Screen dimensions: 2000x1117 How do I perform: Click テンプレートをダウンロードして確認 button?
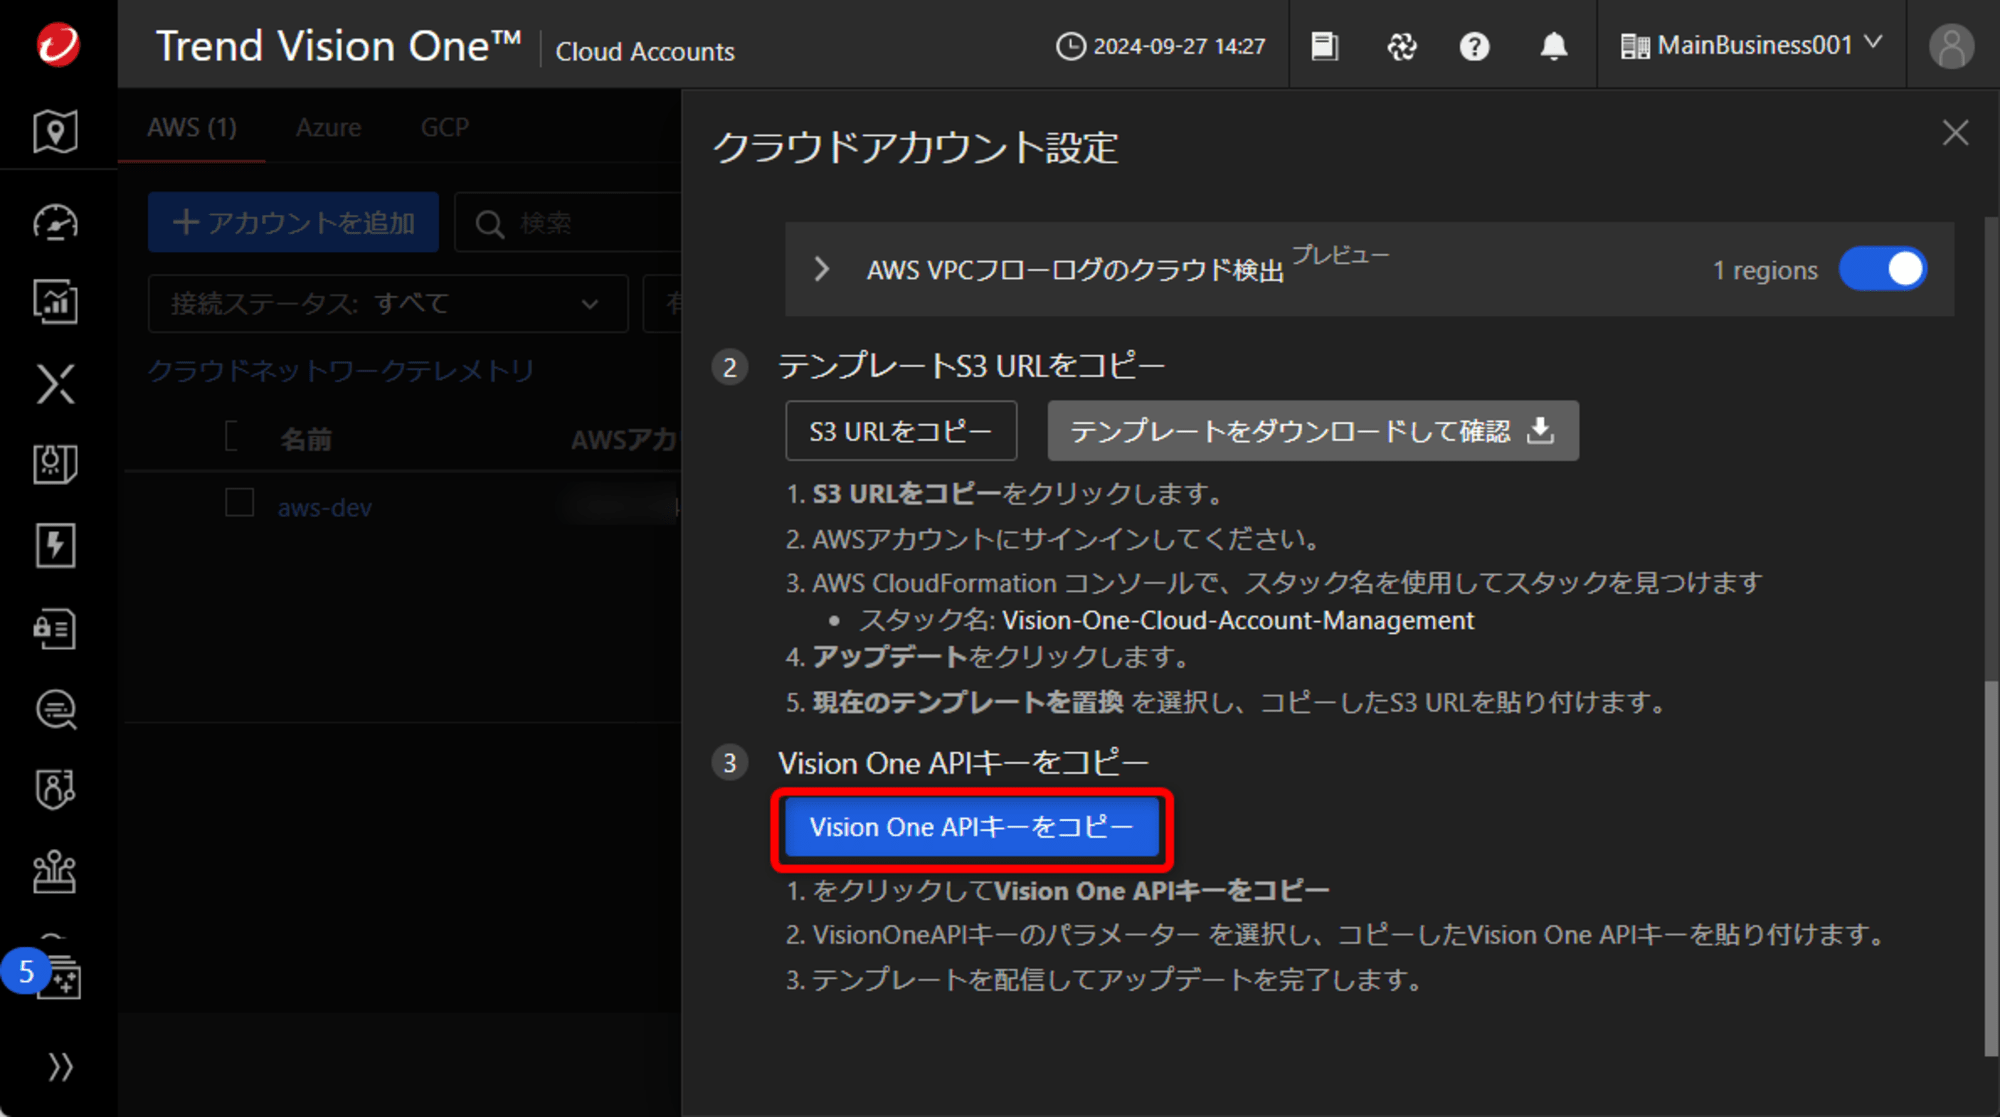[x=1313, y=431]
